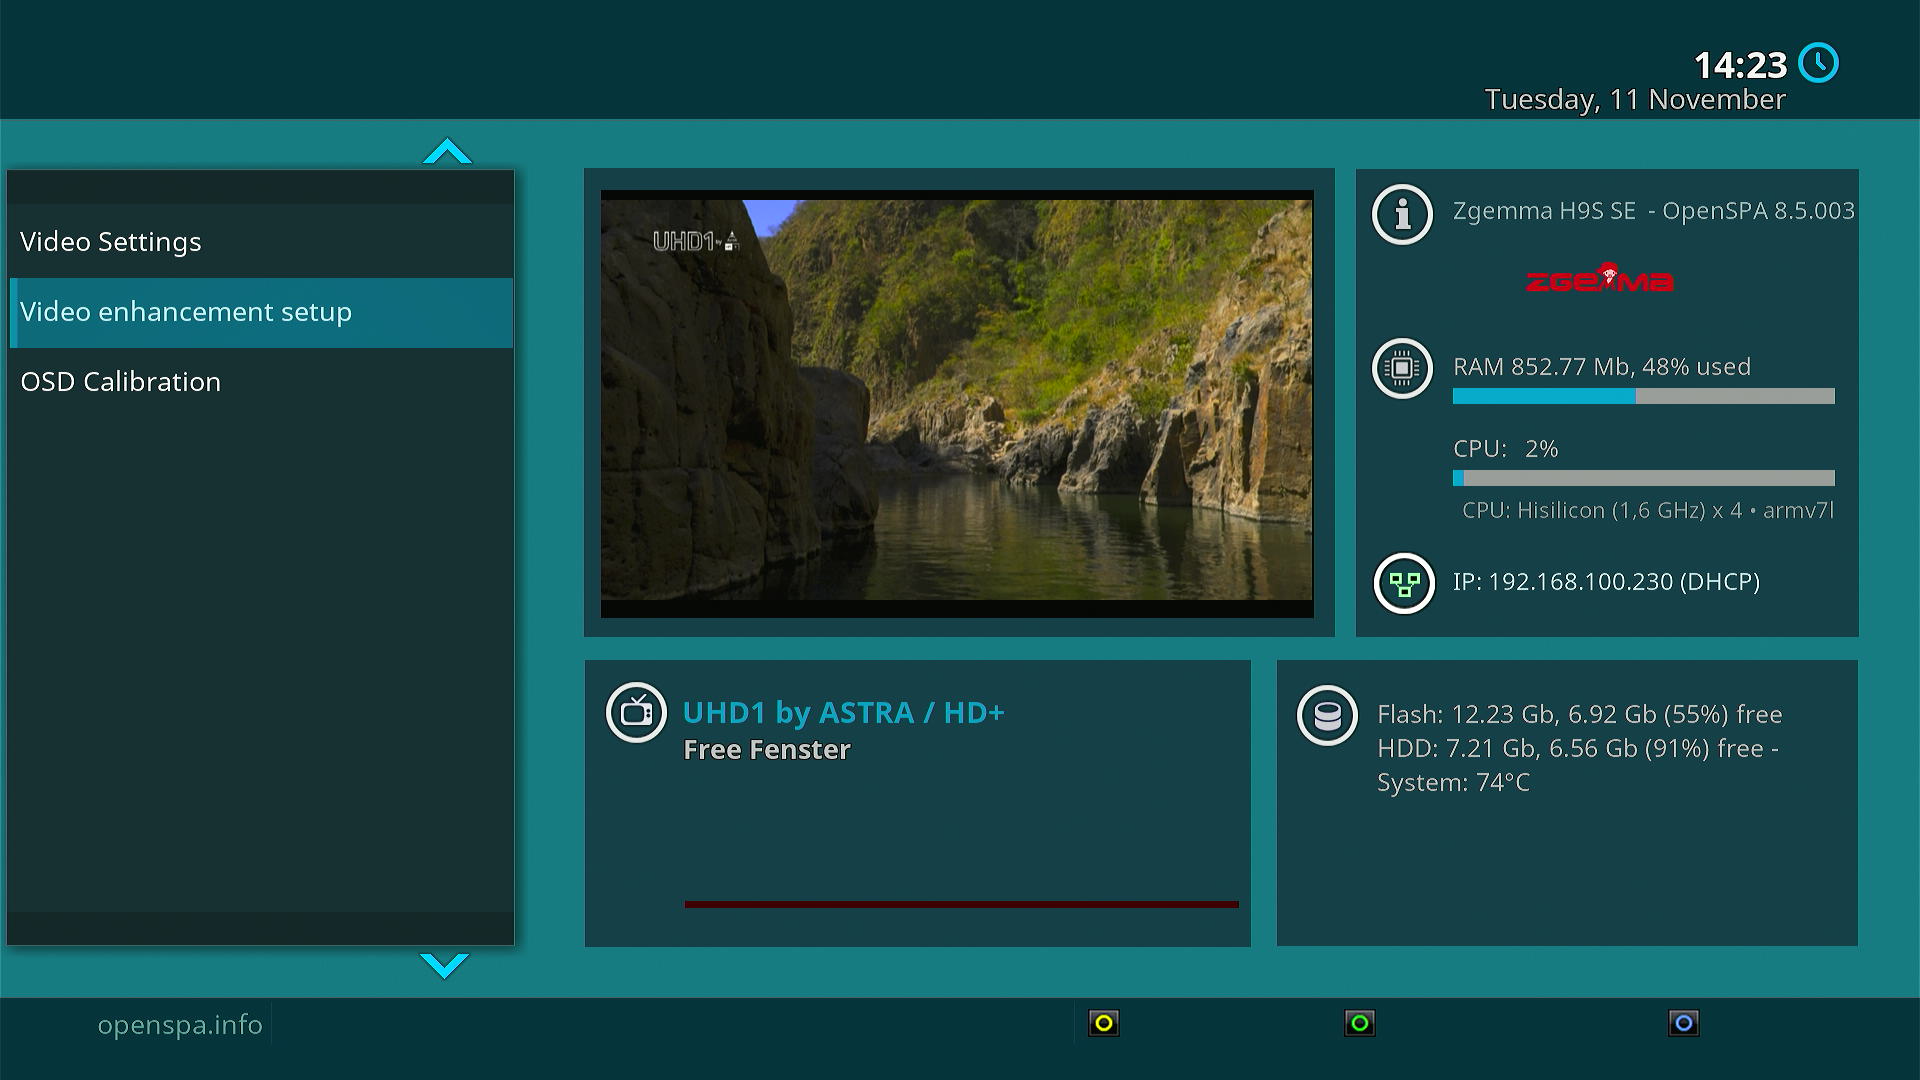Click the system info icon
Image resolution: width=1920 pixels, height=1080 pixels.
1402,214
